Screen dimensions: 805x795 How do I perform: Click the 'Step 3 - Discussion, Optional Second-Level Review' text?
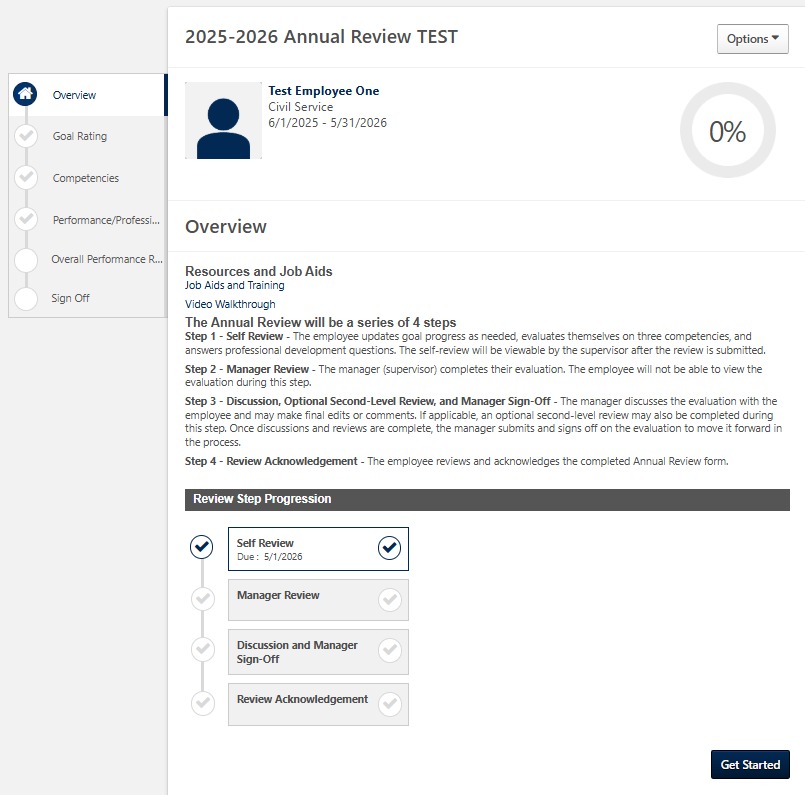[368, 401]
